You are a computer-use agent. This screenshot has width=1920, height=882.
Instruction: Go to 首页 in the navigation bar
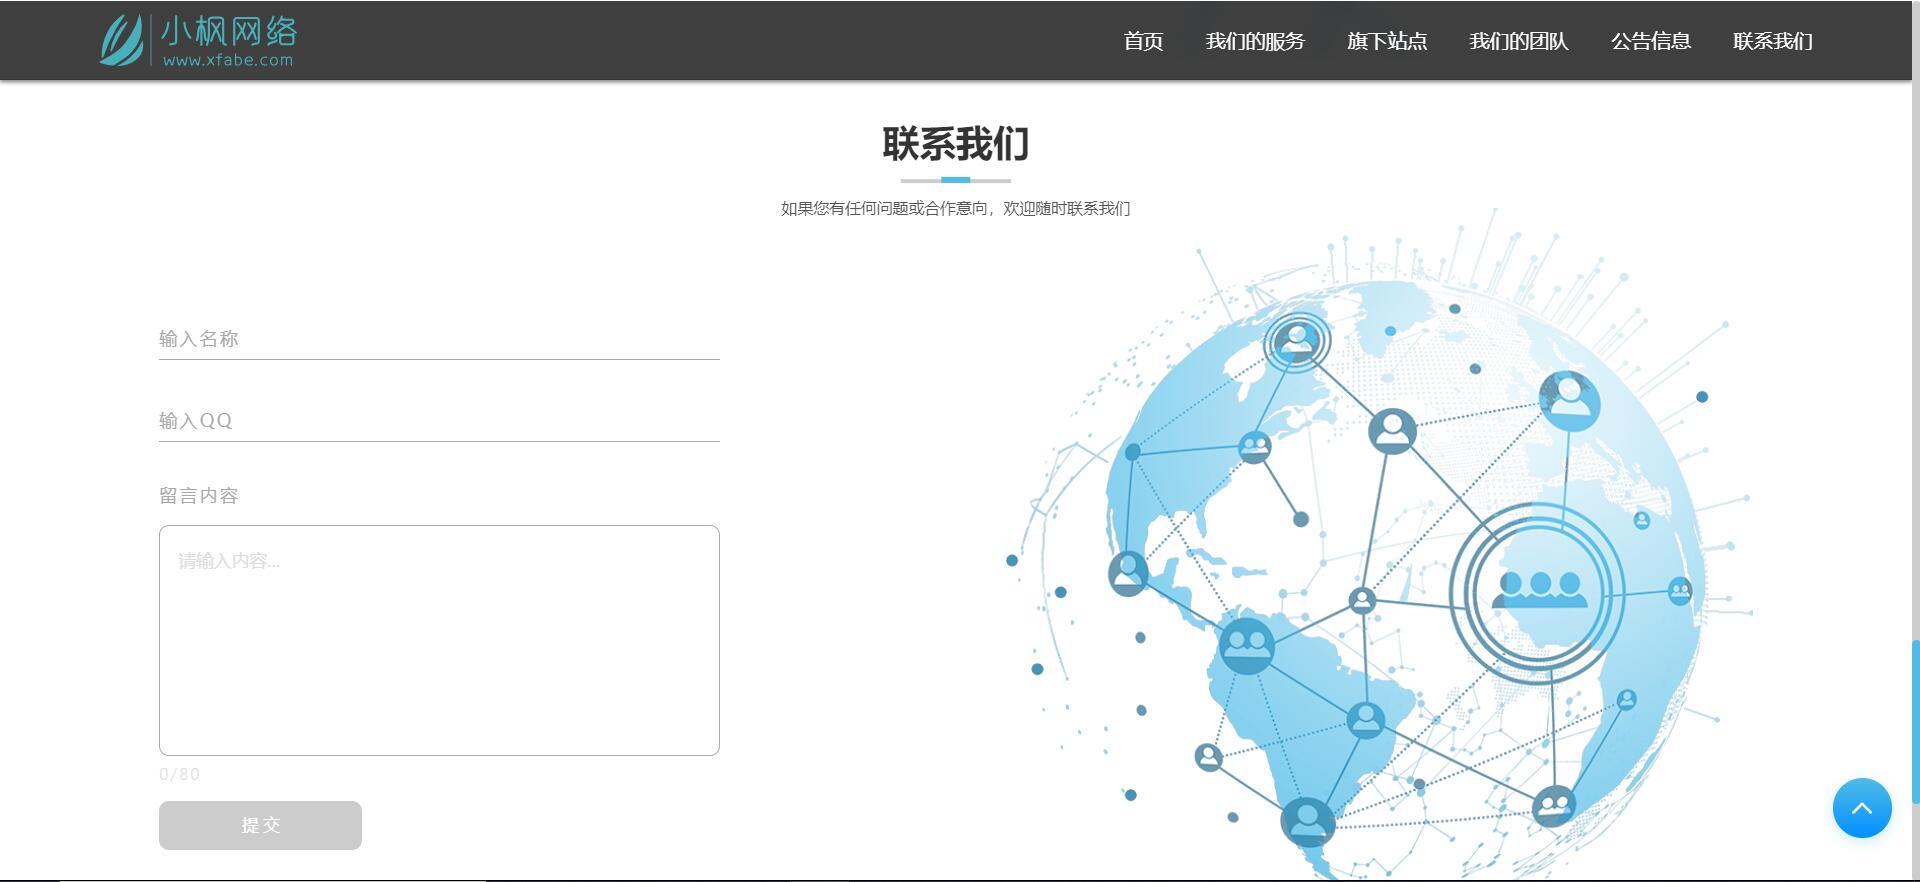pos(1143,41)
